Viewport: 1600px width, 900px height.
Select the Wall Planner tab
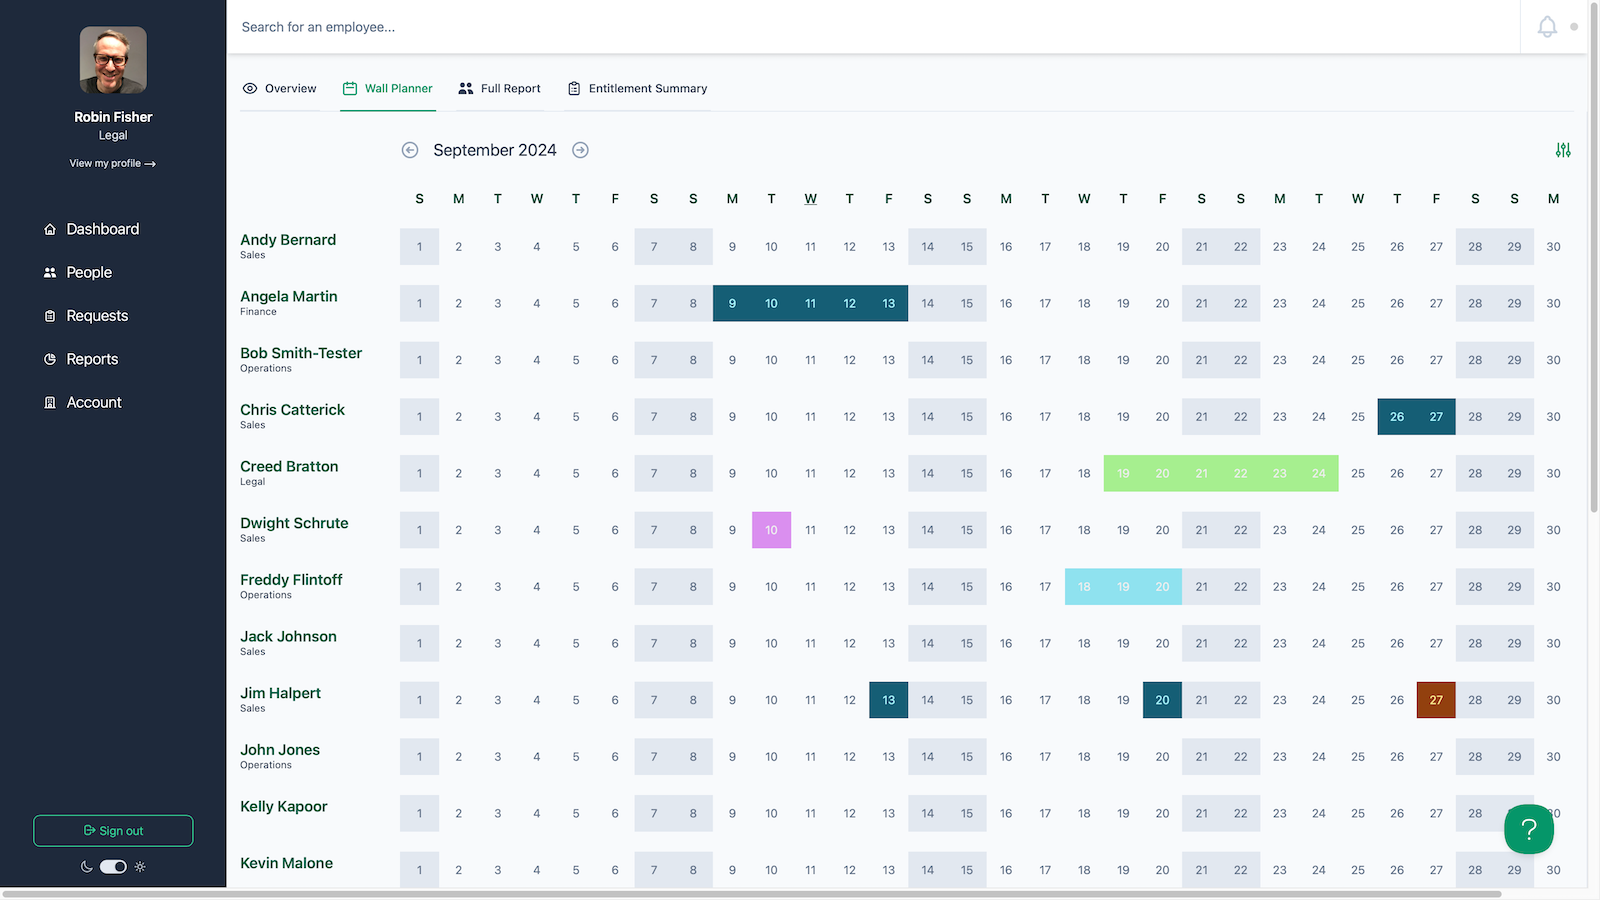click(388, 89)
